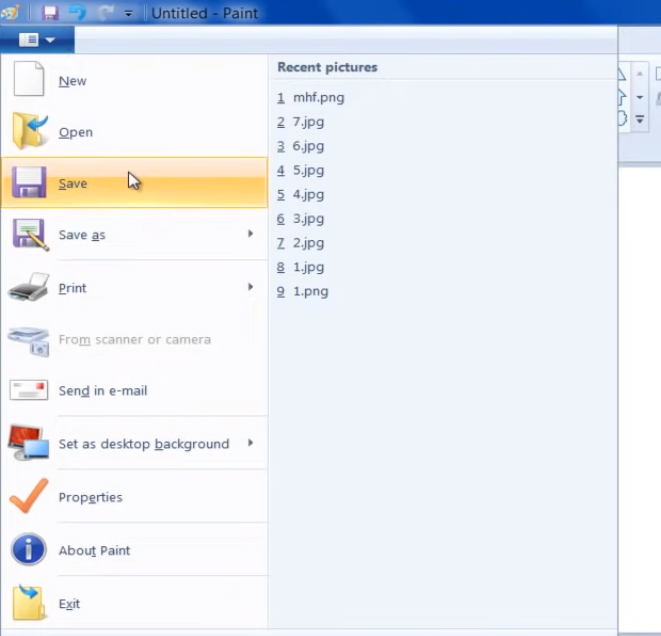Click the Print printer icon
The width and height of the screenshot is (661, 636).
(28, 288)
